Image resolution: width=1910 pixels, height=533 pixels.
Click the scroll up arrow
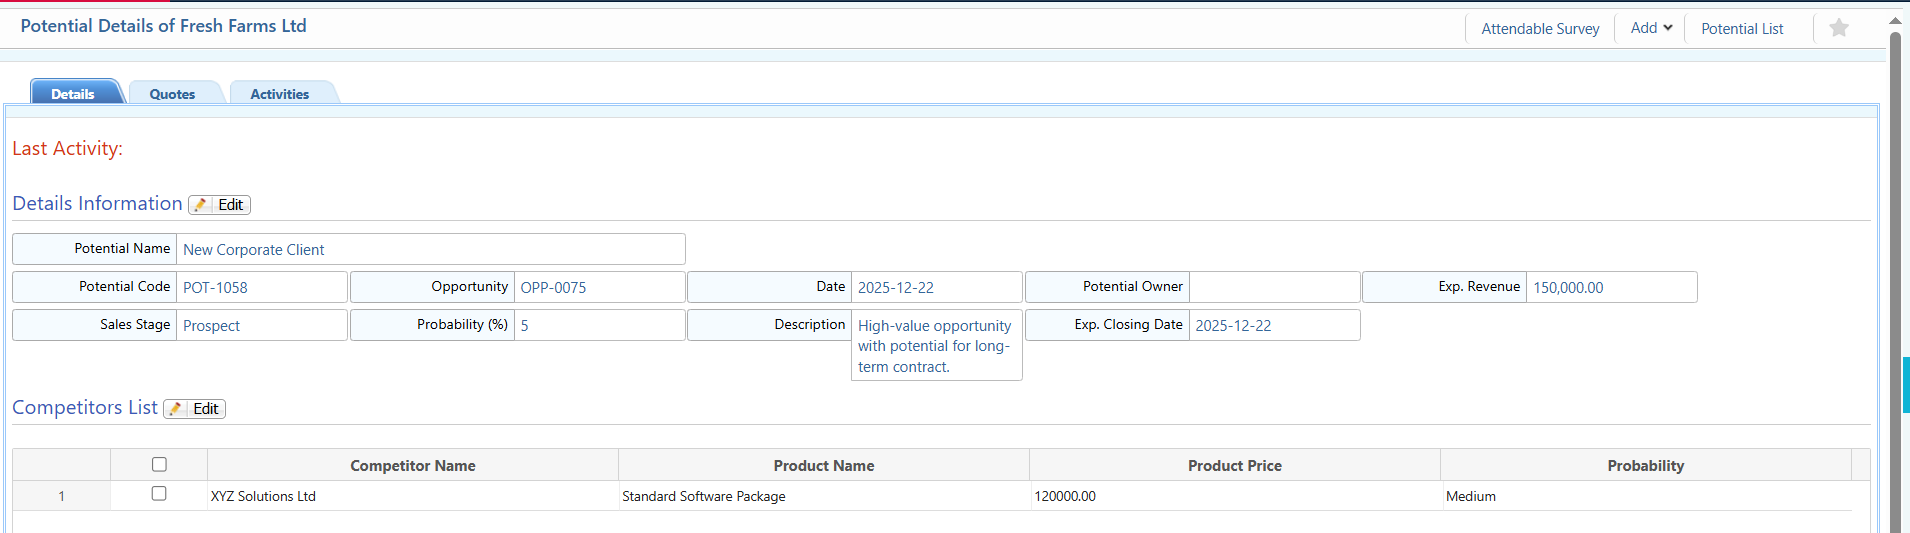point(1895,20)
